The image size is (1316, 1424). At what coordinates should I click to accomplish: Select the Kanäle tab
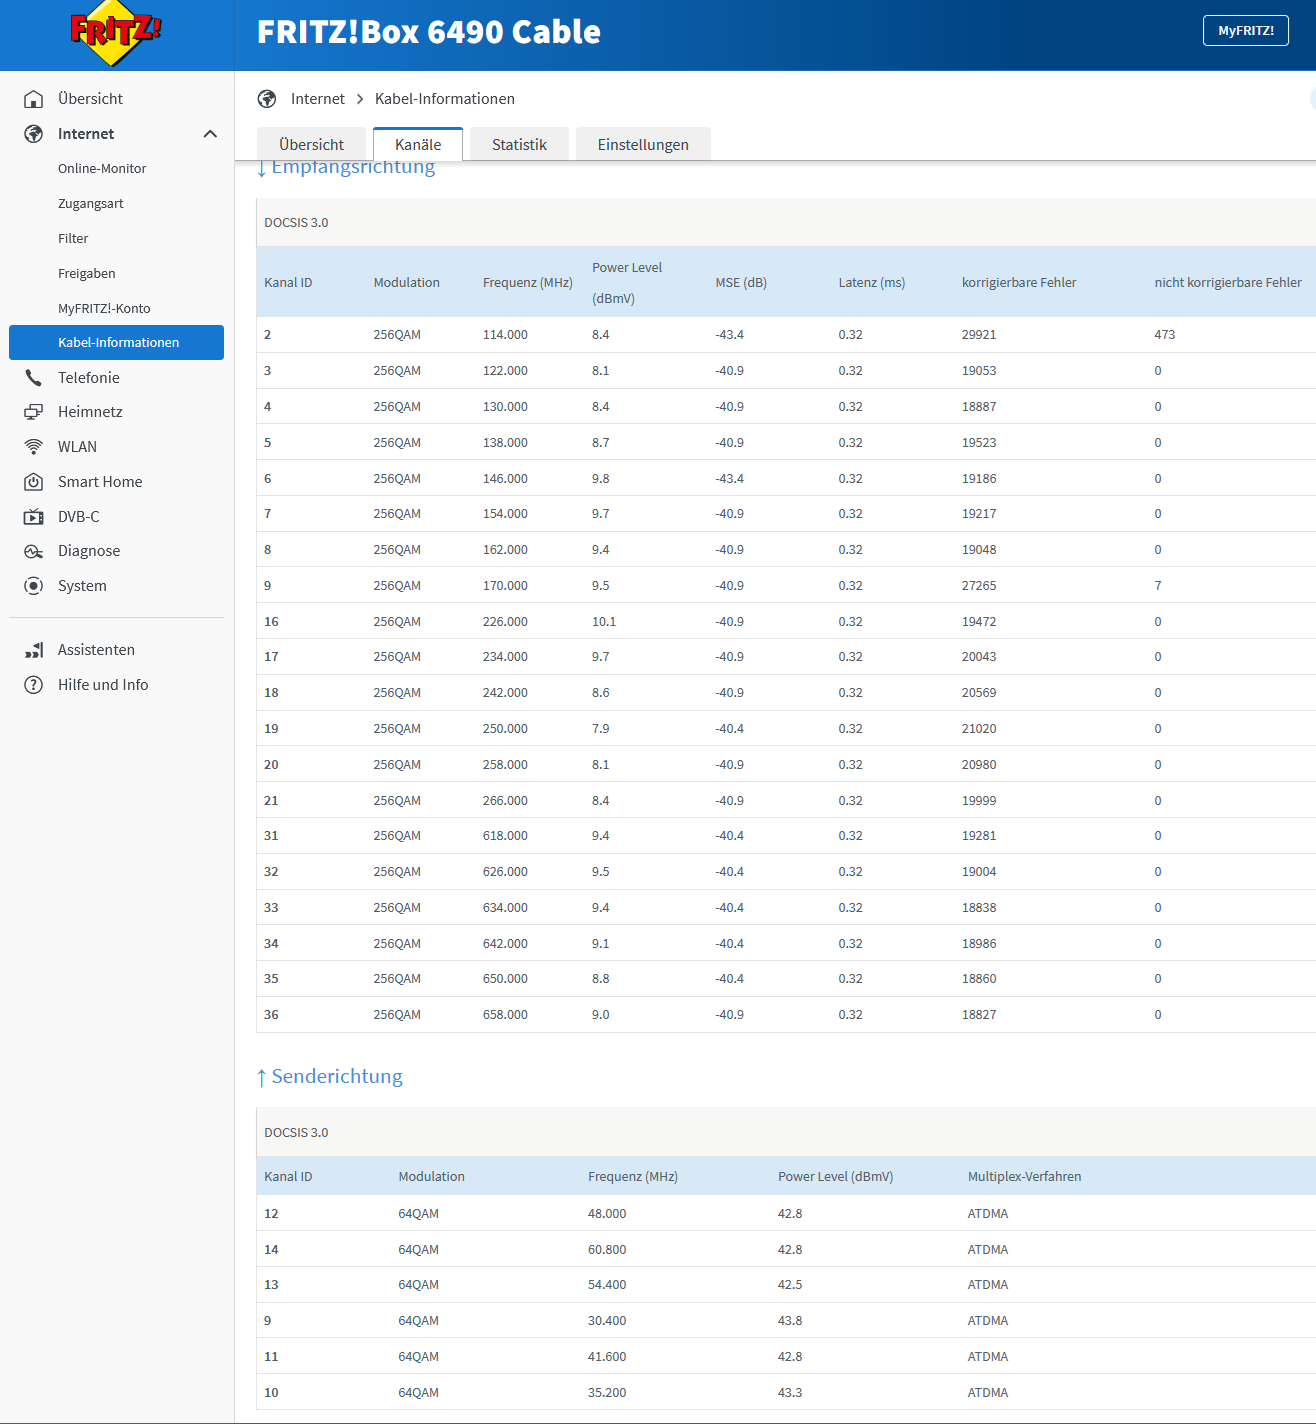418,144
